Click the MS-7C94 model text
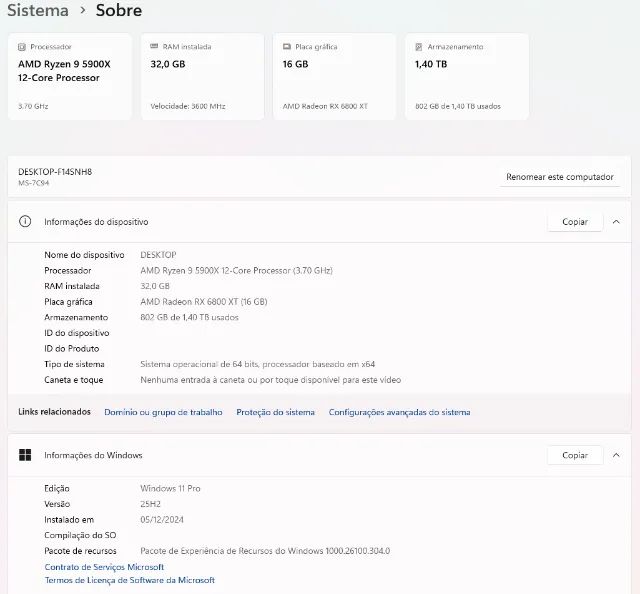 tap(33, 183)
